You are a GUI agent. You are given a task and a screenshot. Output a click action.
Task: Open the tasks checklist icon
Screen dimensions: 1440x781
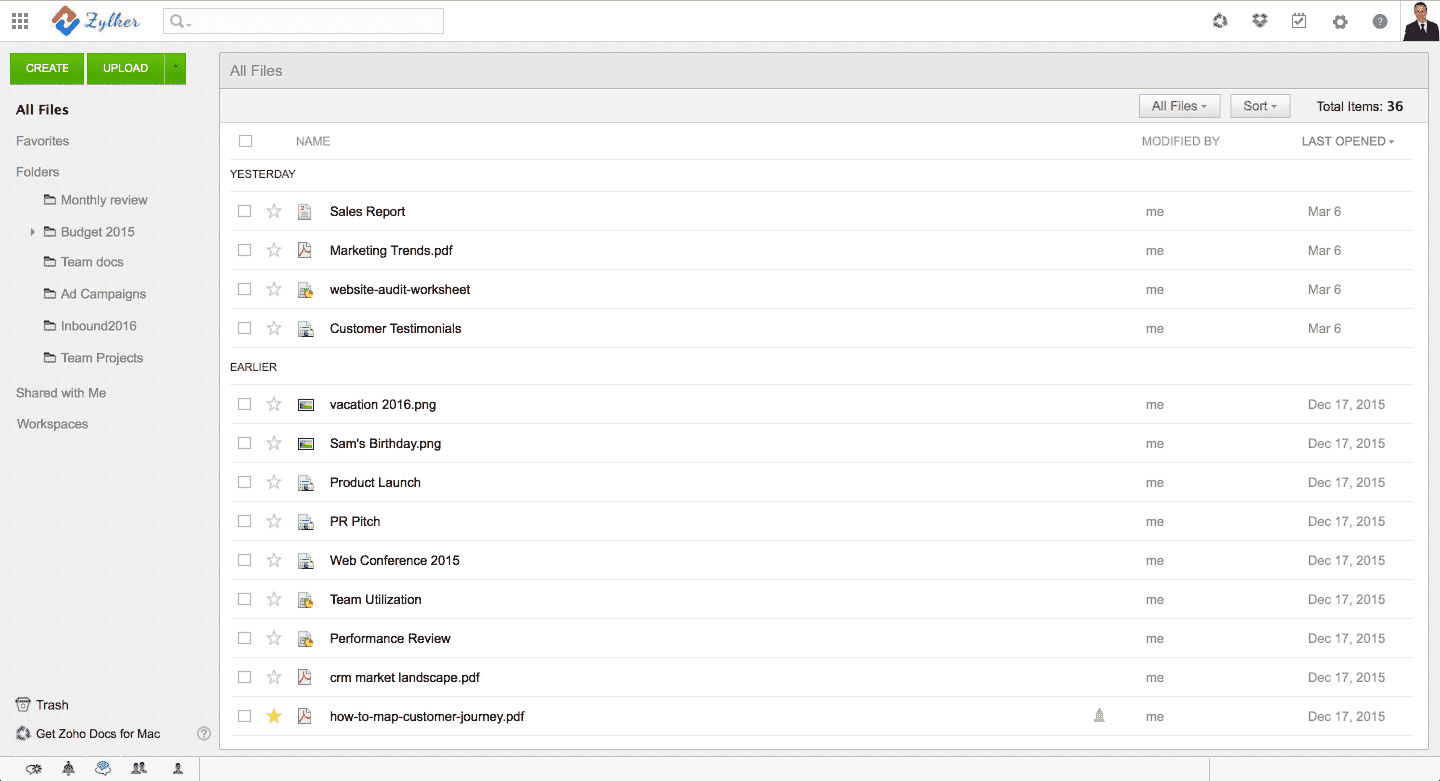[x=1299, y=21]
